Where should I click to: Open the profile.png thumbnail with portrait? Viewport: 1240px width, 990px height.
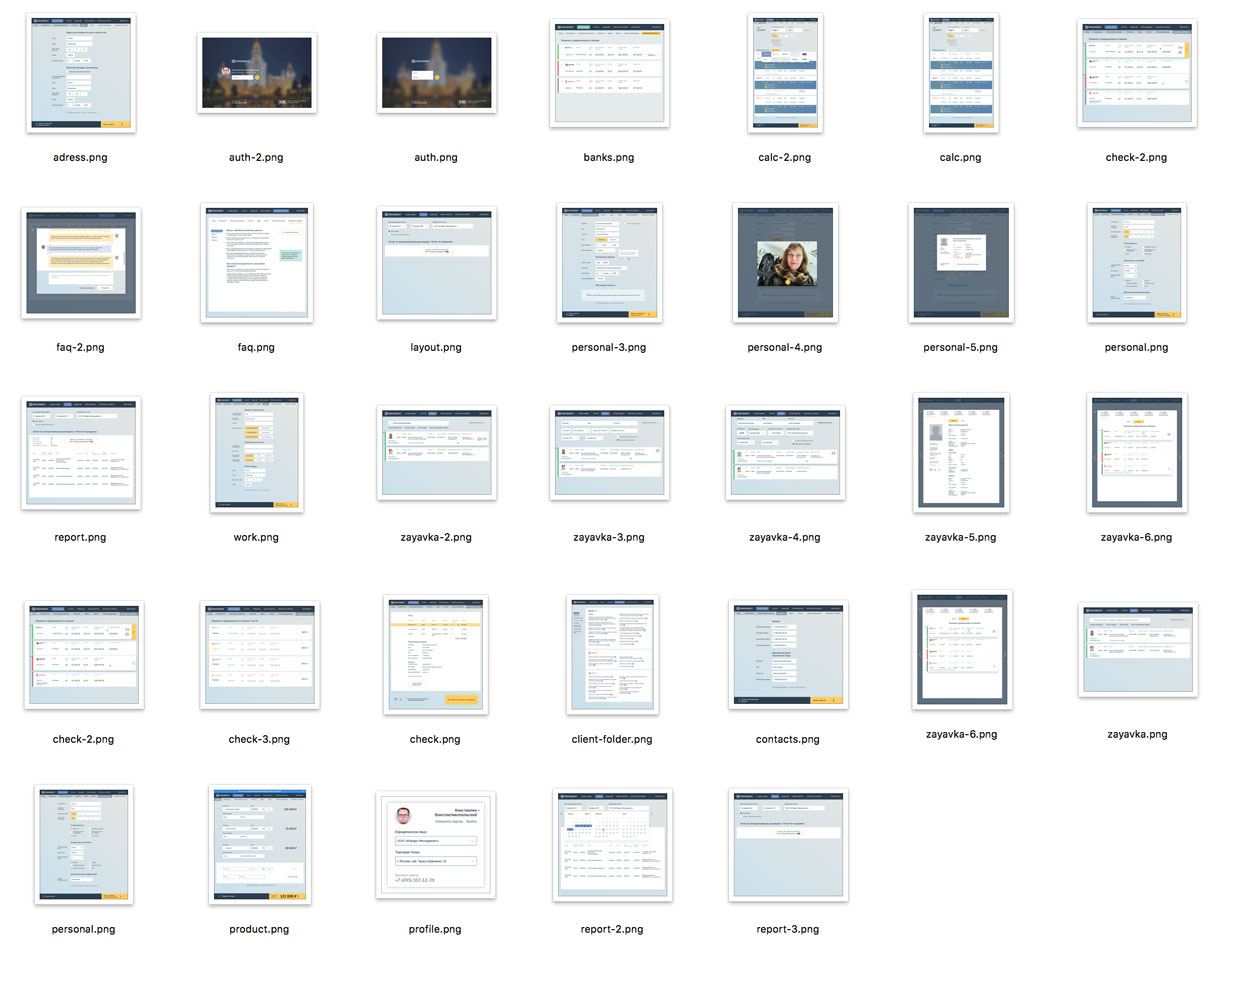(435, 845)
